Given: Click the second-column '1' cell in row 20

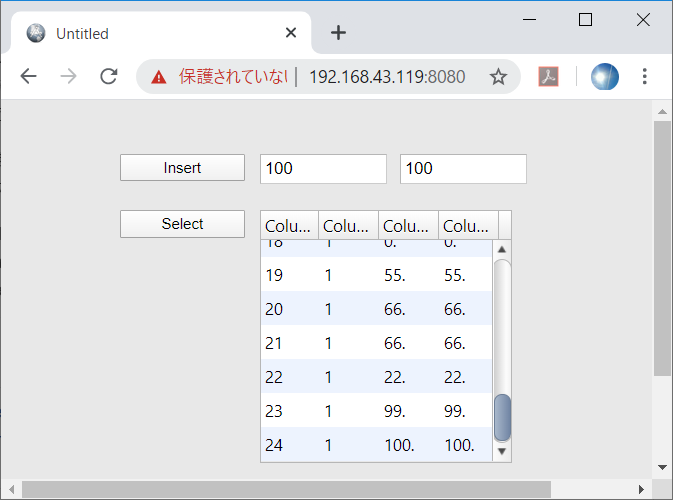Looking at the screenshot, I should pyautogui.click(x=328, y=309).
